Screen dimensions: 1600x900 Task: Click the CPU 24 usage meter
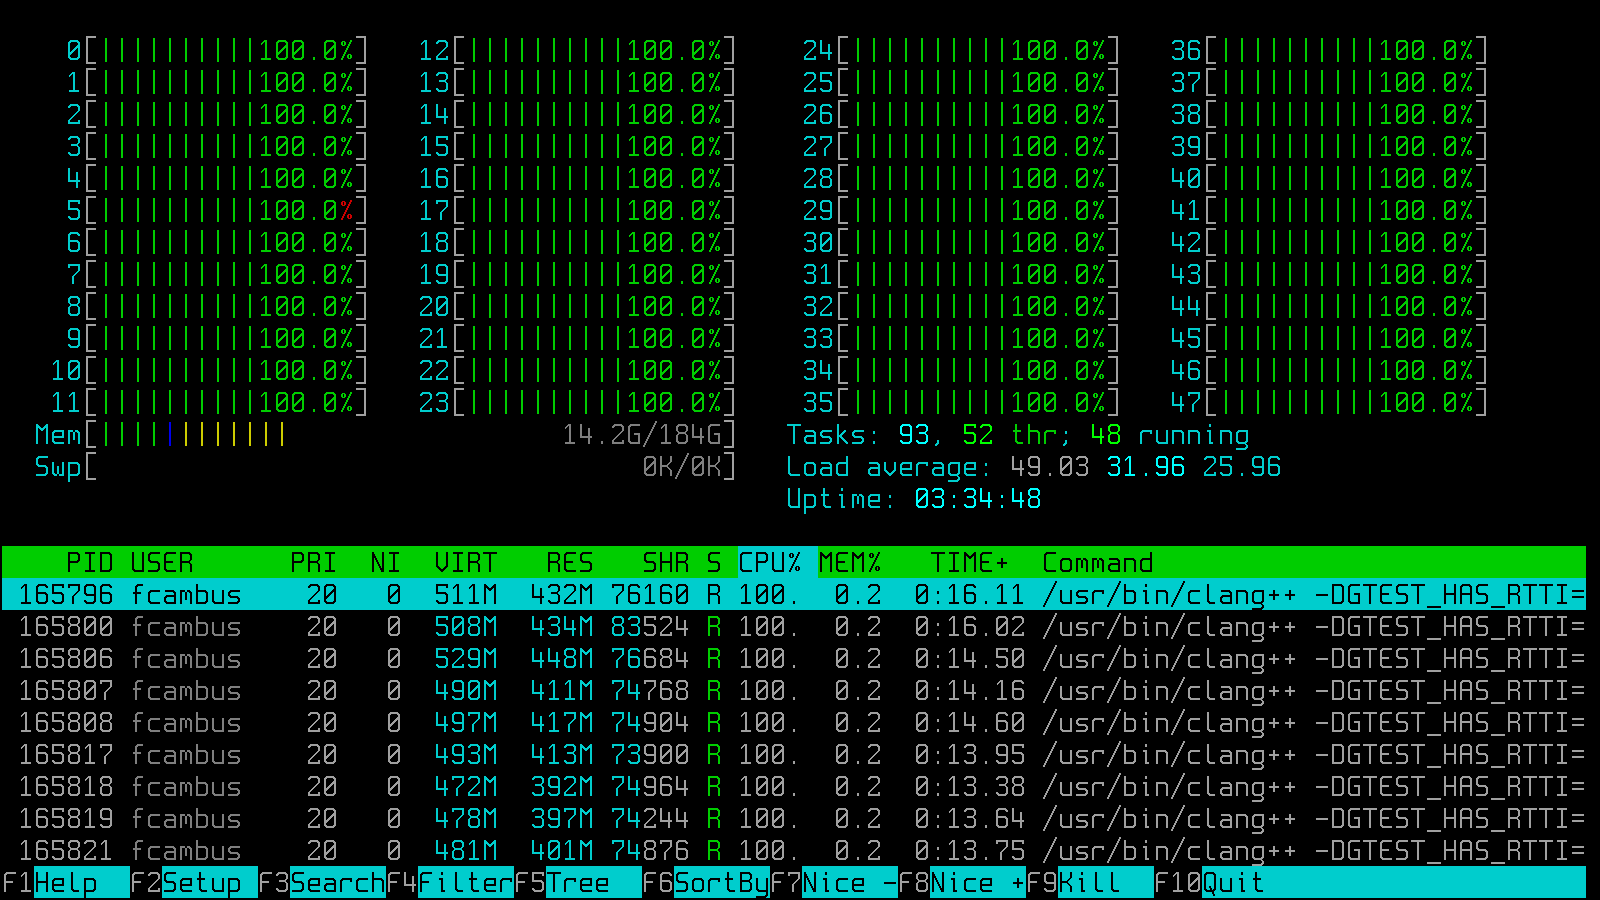pyautogui.click(x=961, y=51)
